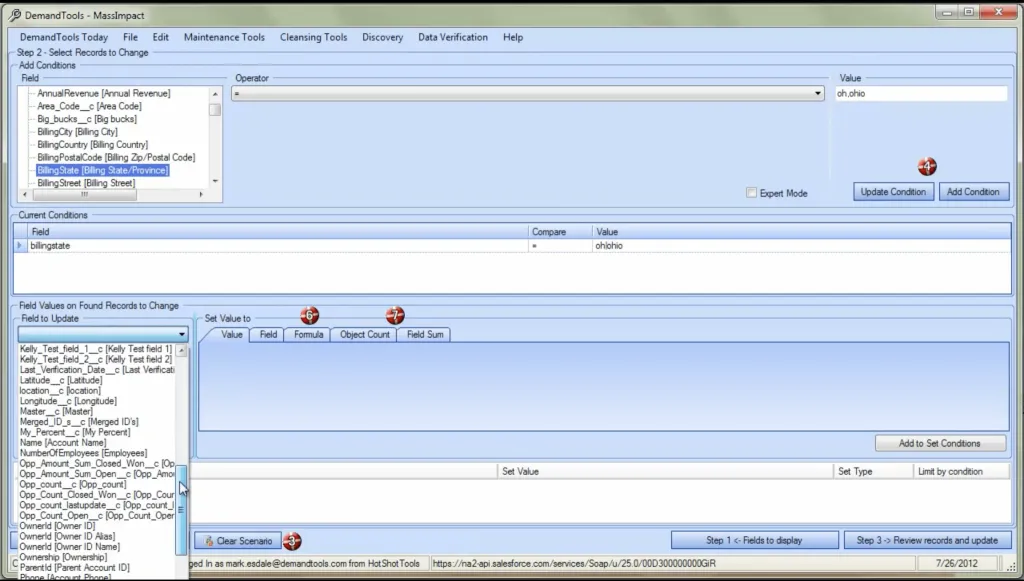Viewport: 1024px width, 581px height.
Task: Choose Opp_Amount_Sum_Closed_Won__c from the list
Action: click(x=97, y=463)
